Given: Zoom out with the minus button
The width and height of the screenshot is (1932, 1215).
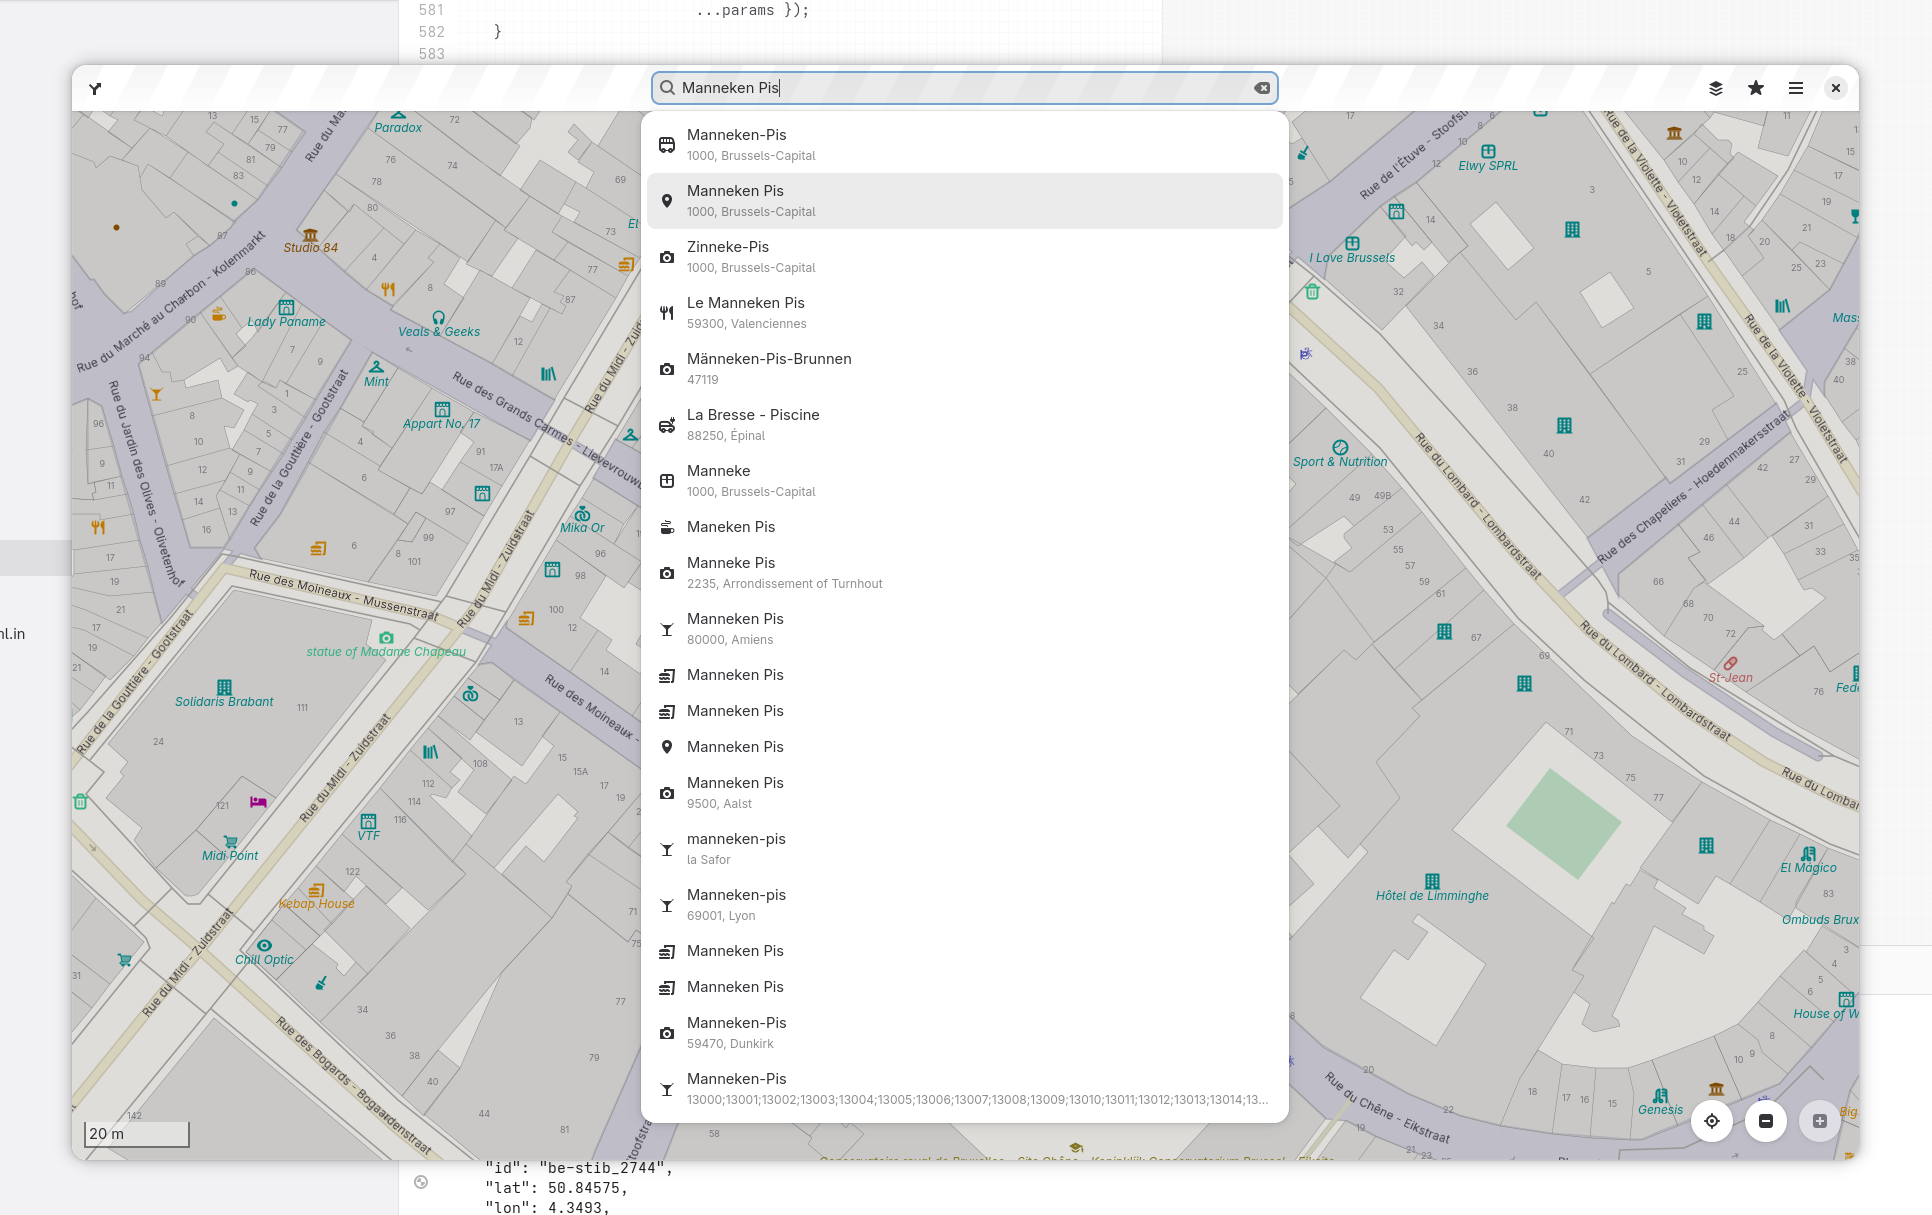Looking at the screenshot, I should pos(1766,1121).
